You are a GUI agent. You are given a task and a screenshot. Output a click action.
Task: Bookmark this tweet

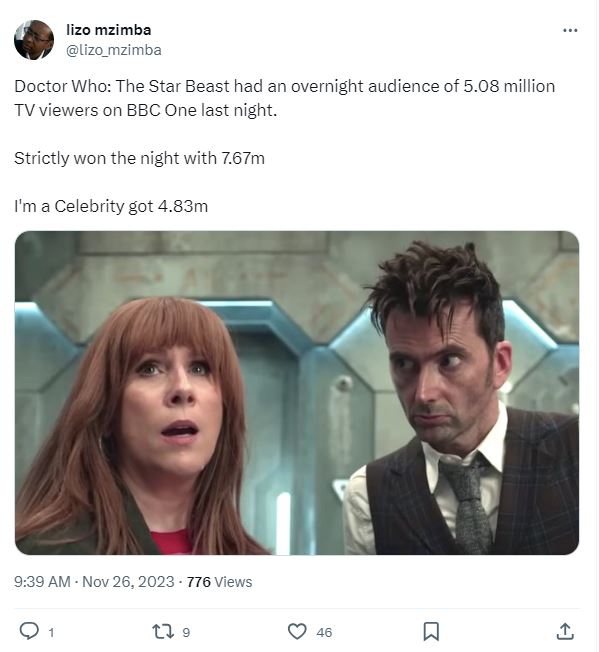pyautogui.click(x=431, y=631)
